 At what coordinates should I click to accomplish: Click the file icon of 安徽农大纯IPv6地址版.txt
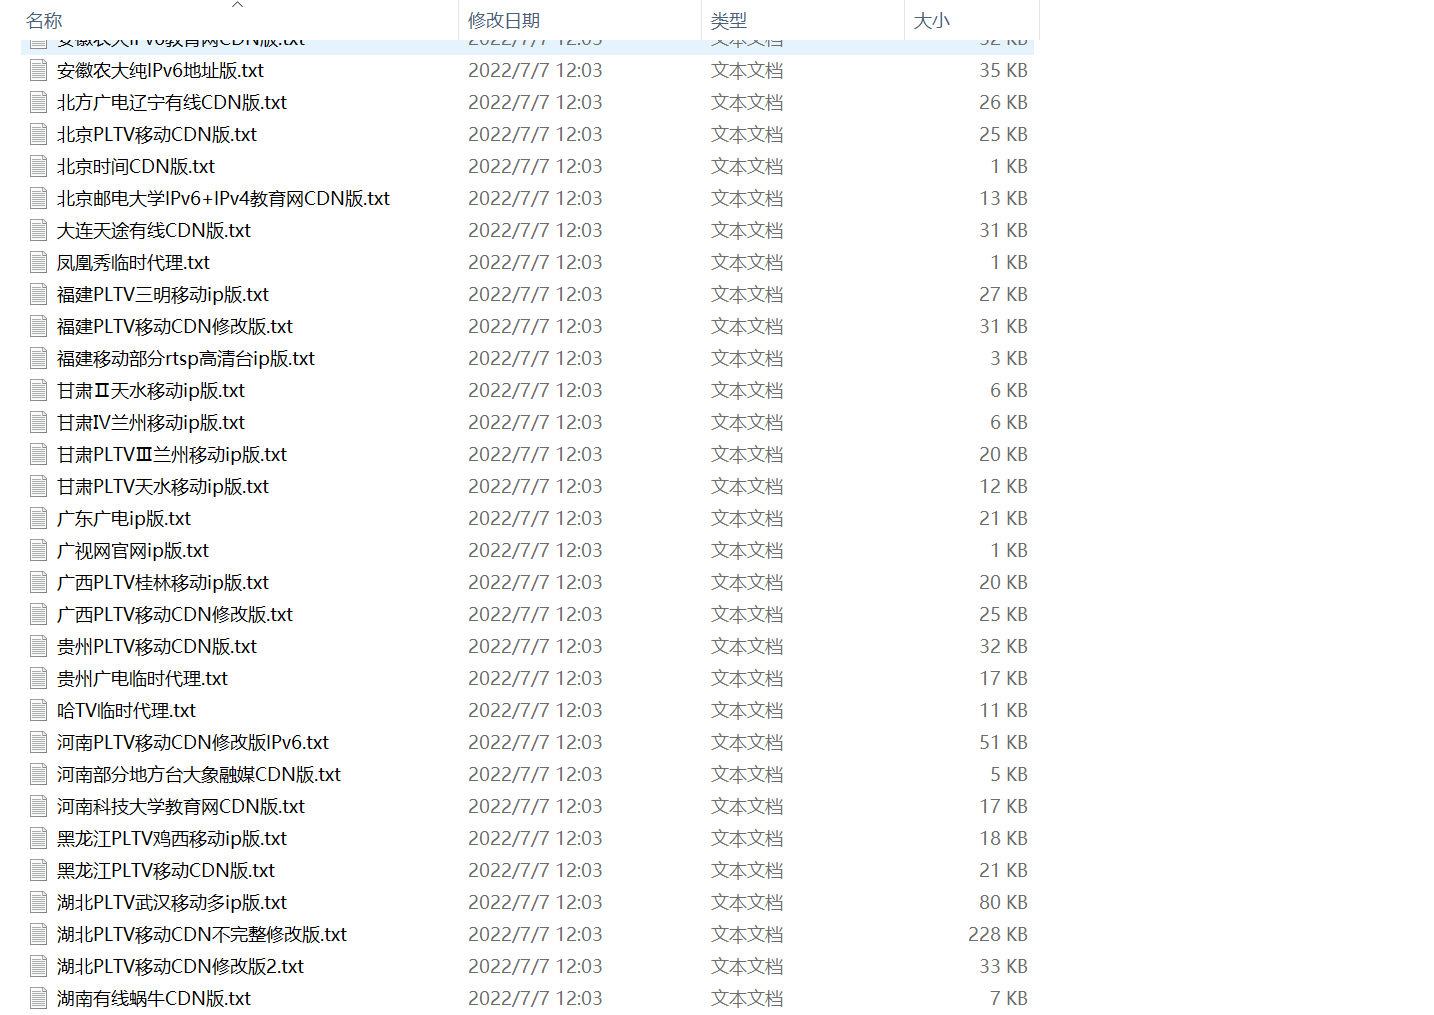[x=39, y=70]
